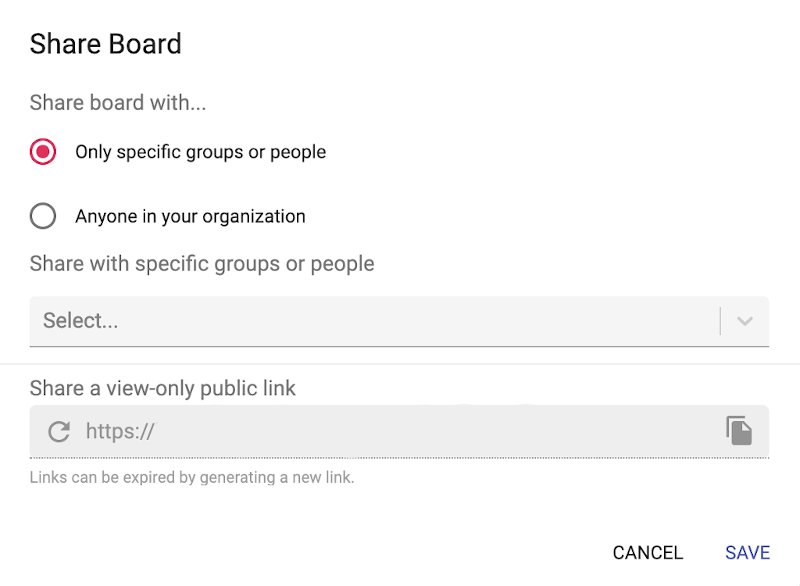
Task: Click the page copy icon at right
Action: click(x=740, y=430)
